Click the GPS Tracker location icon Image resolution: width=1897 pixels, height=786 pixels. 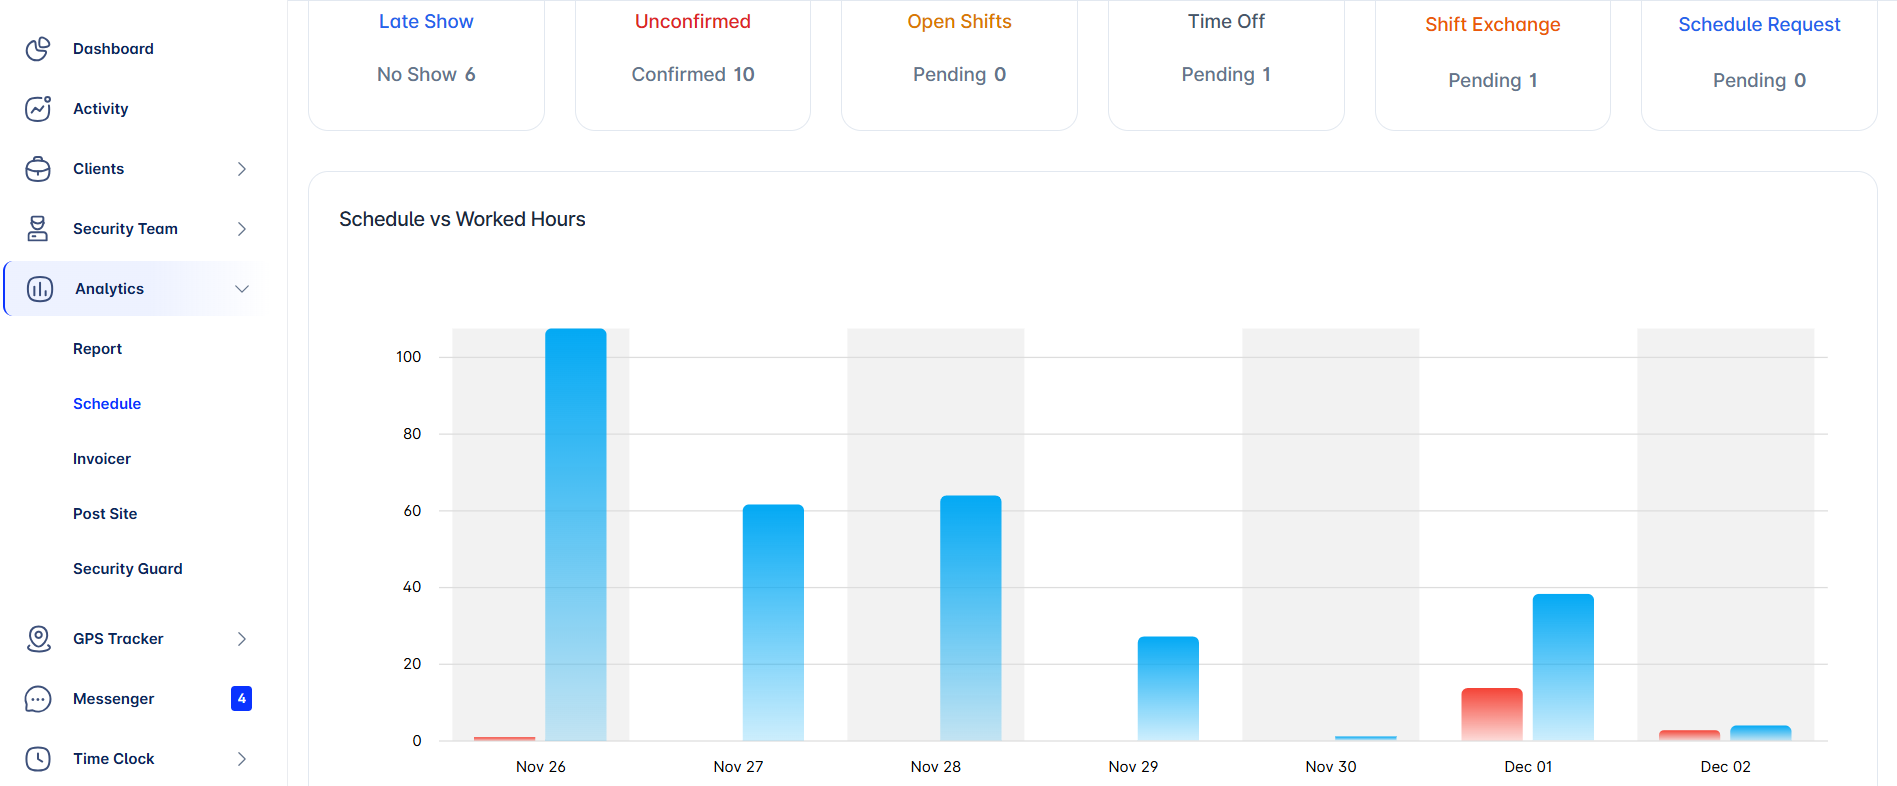click(x=38, y=639)
